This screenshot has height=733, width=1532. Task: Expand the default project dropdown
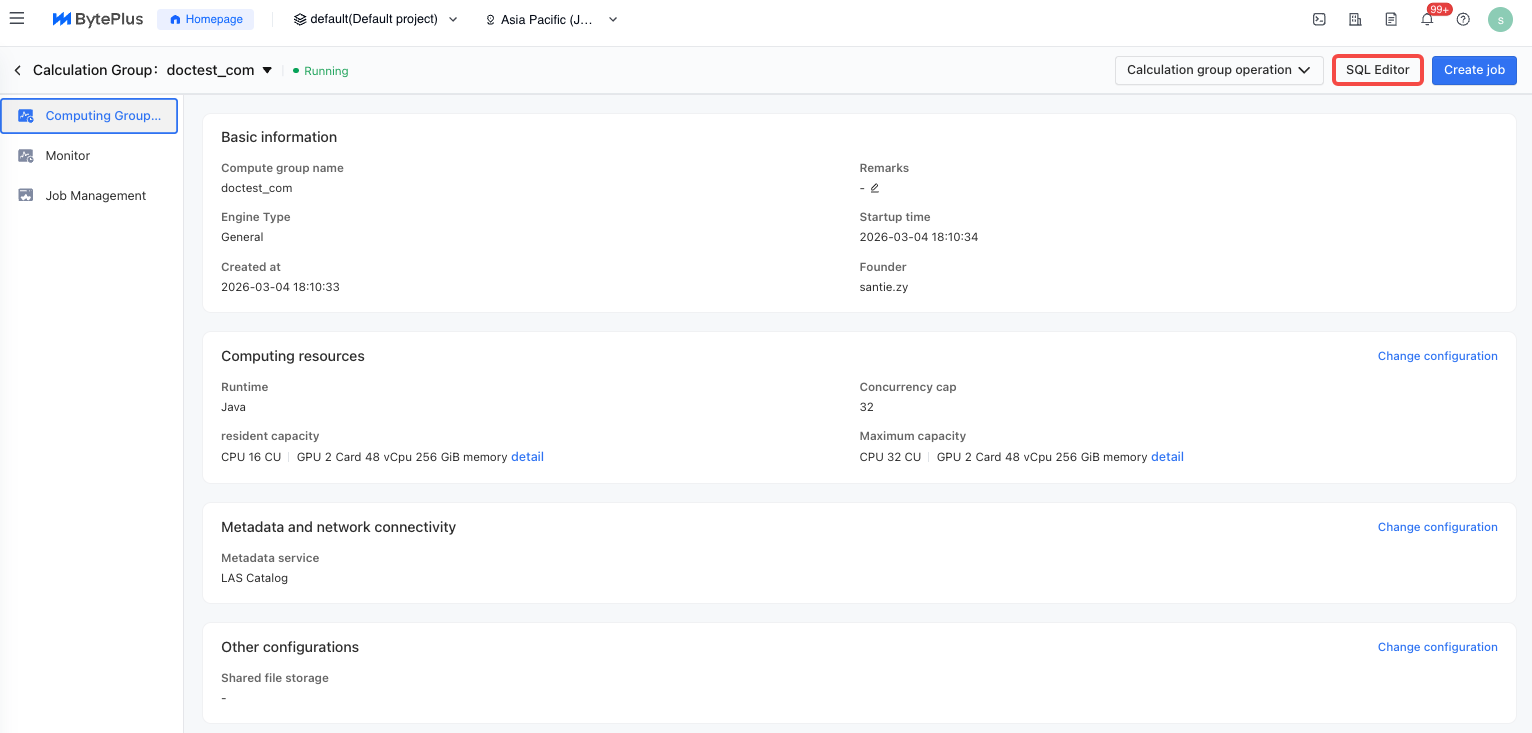(x=376, y=19)
